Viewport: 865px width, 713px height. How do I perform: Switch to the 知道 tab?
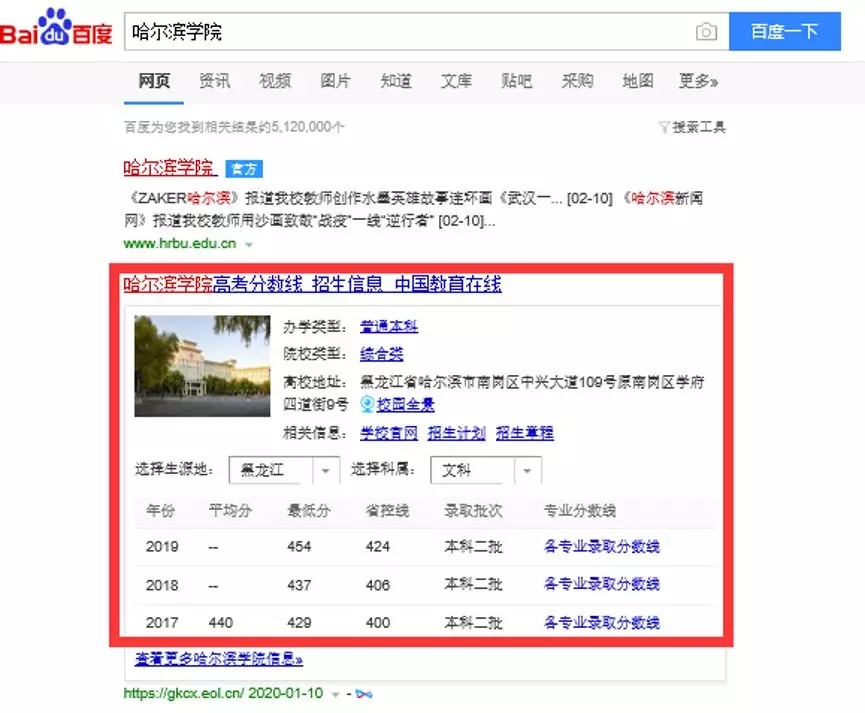396,81
